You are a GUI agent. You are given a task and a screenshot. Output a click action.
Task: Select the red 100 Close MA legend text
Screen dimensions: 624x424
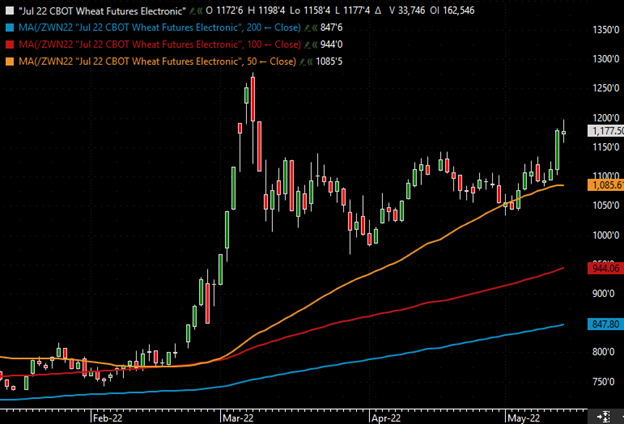tap(160, 45)
